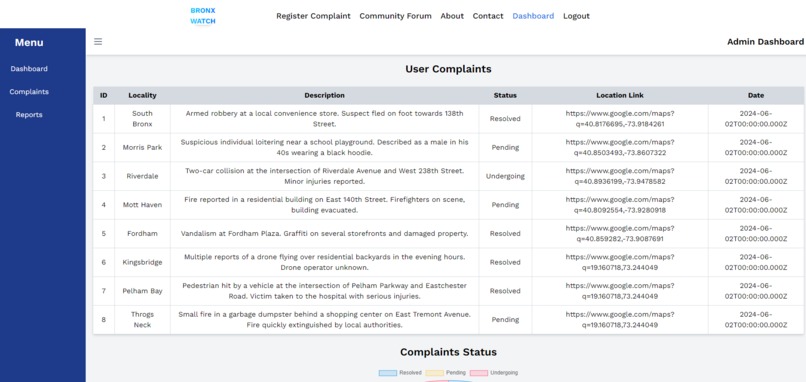806x382 pixels.
Task: Click the Resolved status for Fordham
Action: [x=505, y=233]
